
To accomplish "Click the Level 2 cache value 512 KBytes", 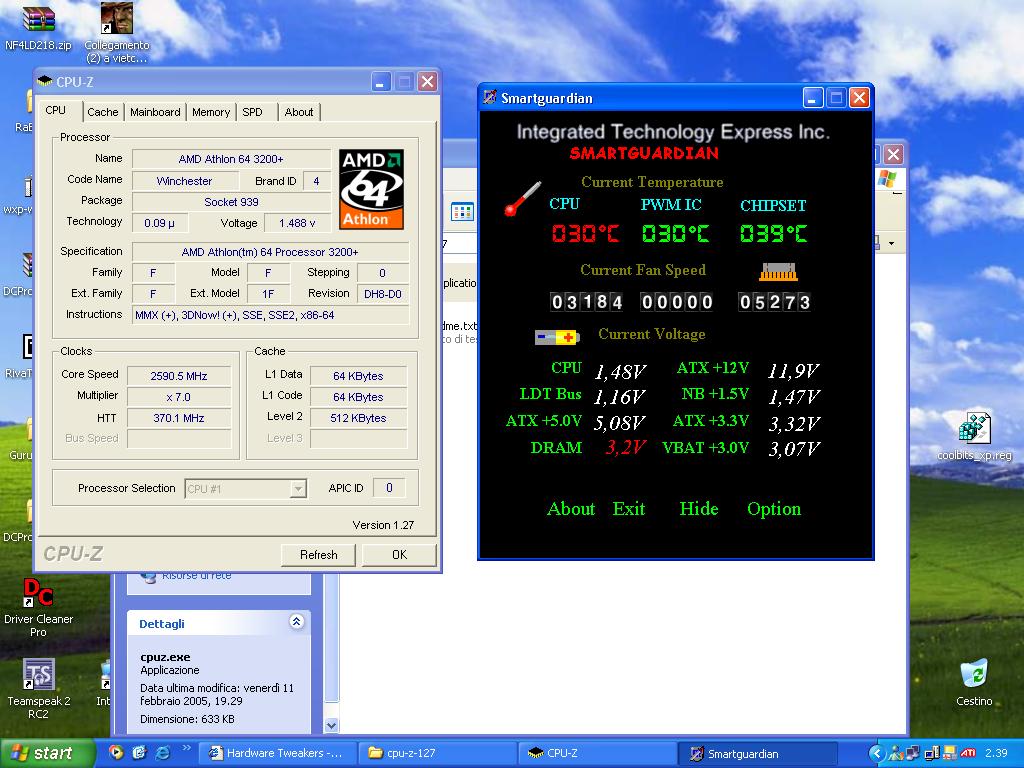I will (x=359, y=417).
